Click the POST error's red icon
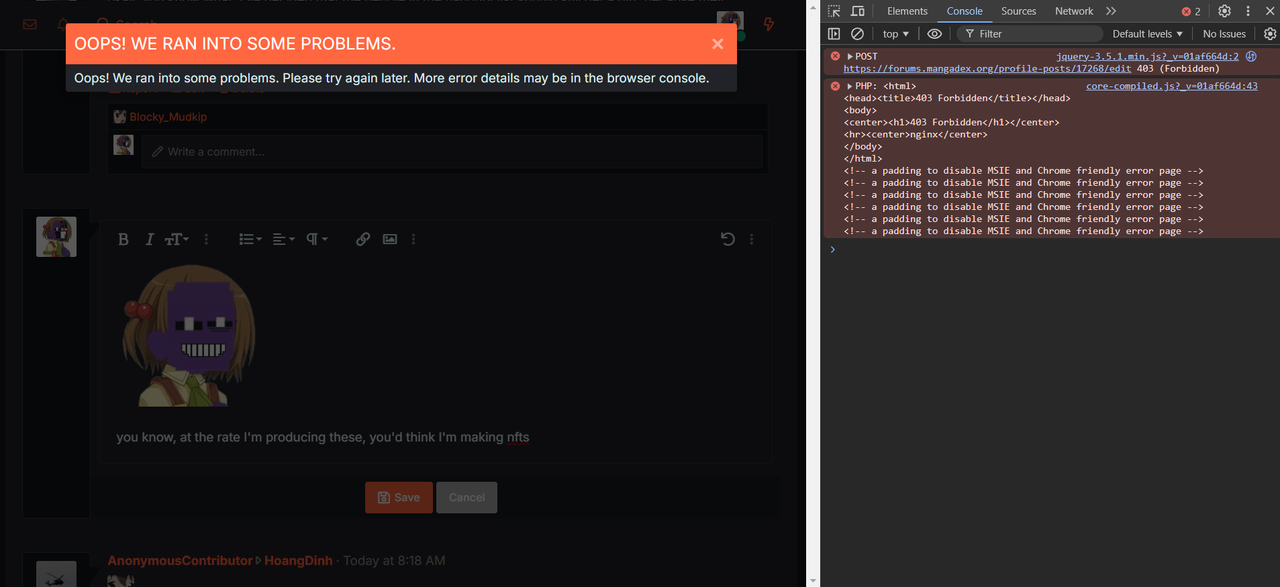Image resolution: width=1280 pixels, height=587 pixels. [x=835, y=57]
